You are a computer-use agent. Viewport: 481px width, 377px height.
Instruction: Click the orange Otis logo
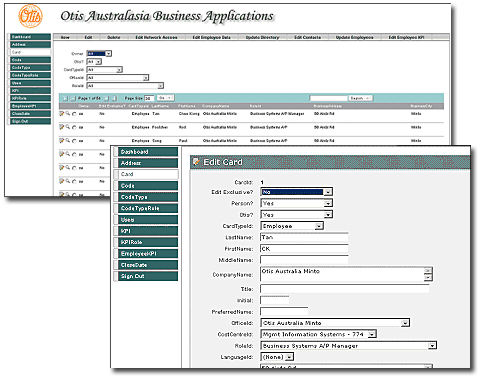30,16
